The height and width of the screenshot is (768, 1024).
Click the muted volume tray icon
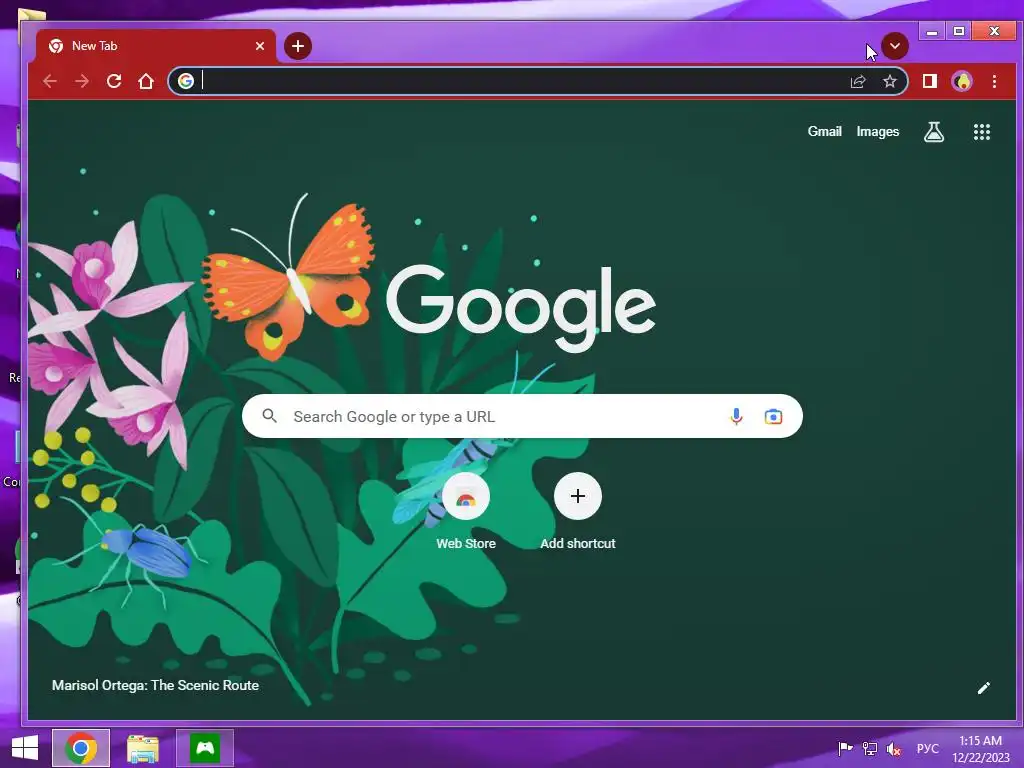[893, 748]
